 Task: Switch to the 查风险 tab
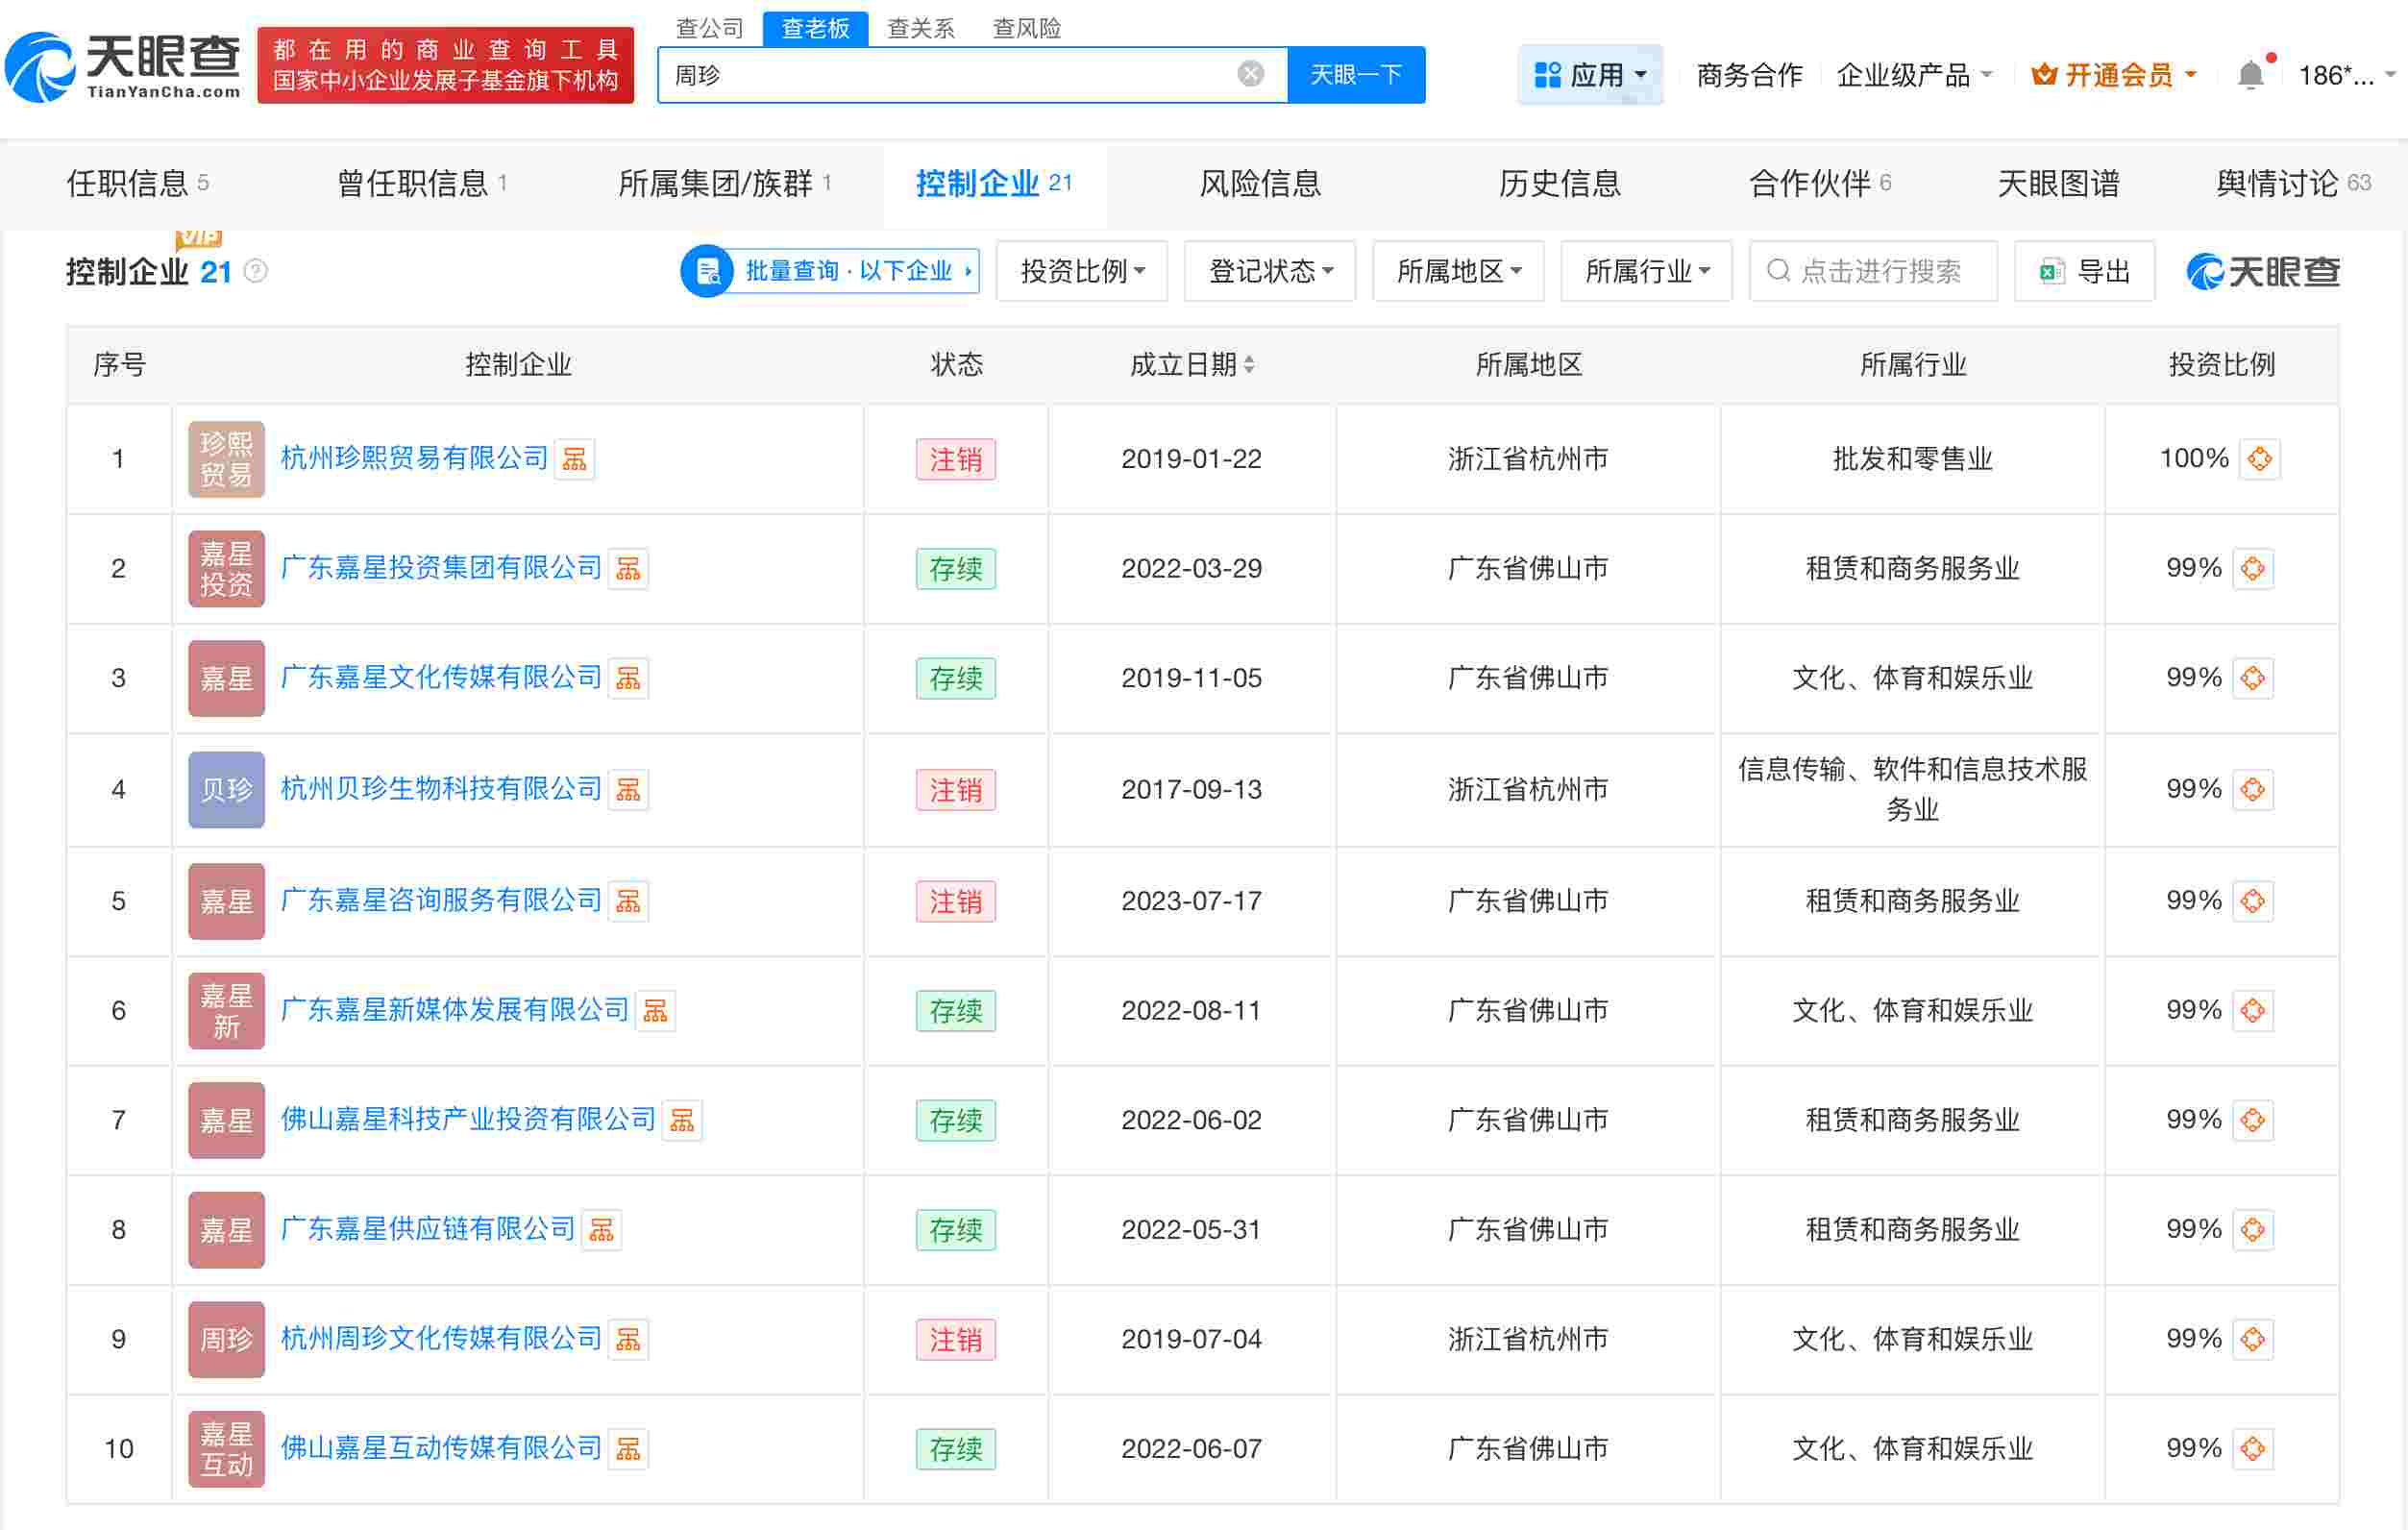coord(1024,27)
